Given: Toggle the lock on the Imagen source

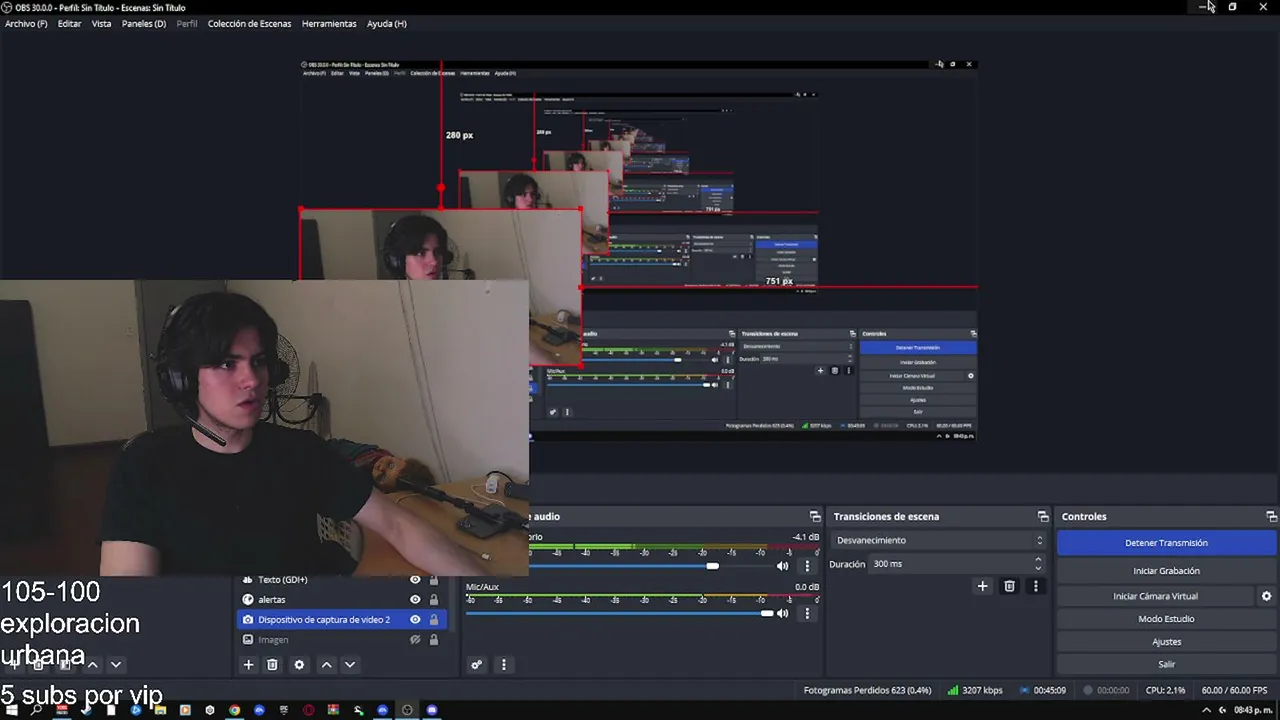Looking at the screenshot, I should tap(434, 640).
